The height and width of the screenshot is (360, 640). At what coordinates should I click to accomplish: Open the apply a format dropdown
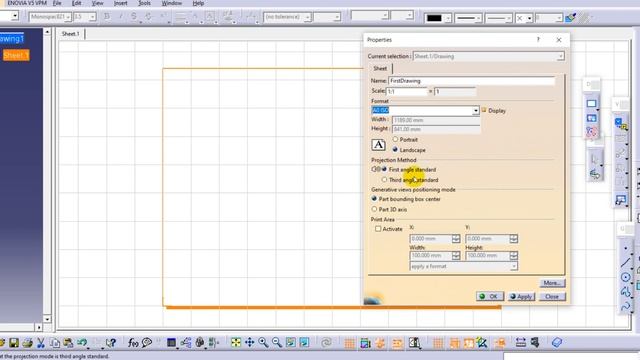coord(514,267)
